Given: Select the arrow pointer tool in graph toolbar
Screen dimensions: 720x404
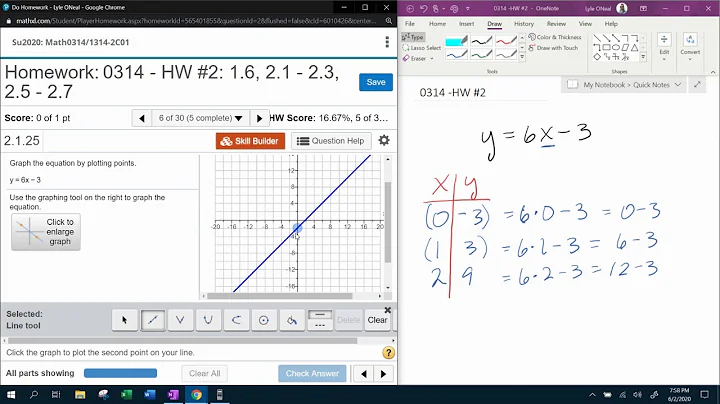Looking at the screenshot, I should click(124, 320).
